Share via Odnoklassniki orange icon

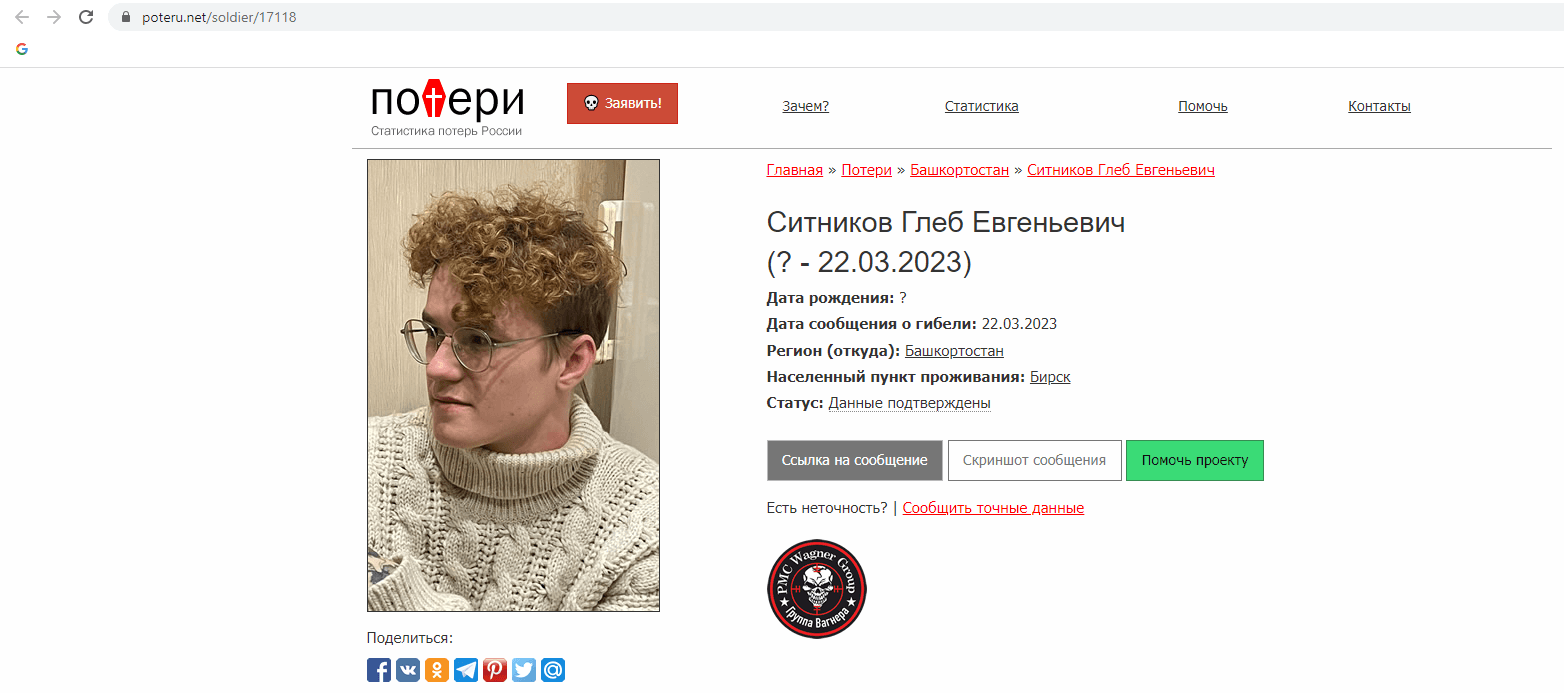click(437, 670)
